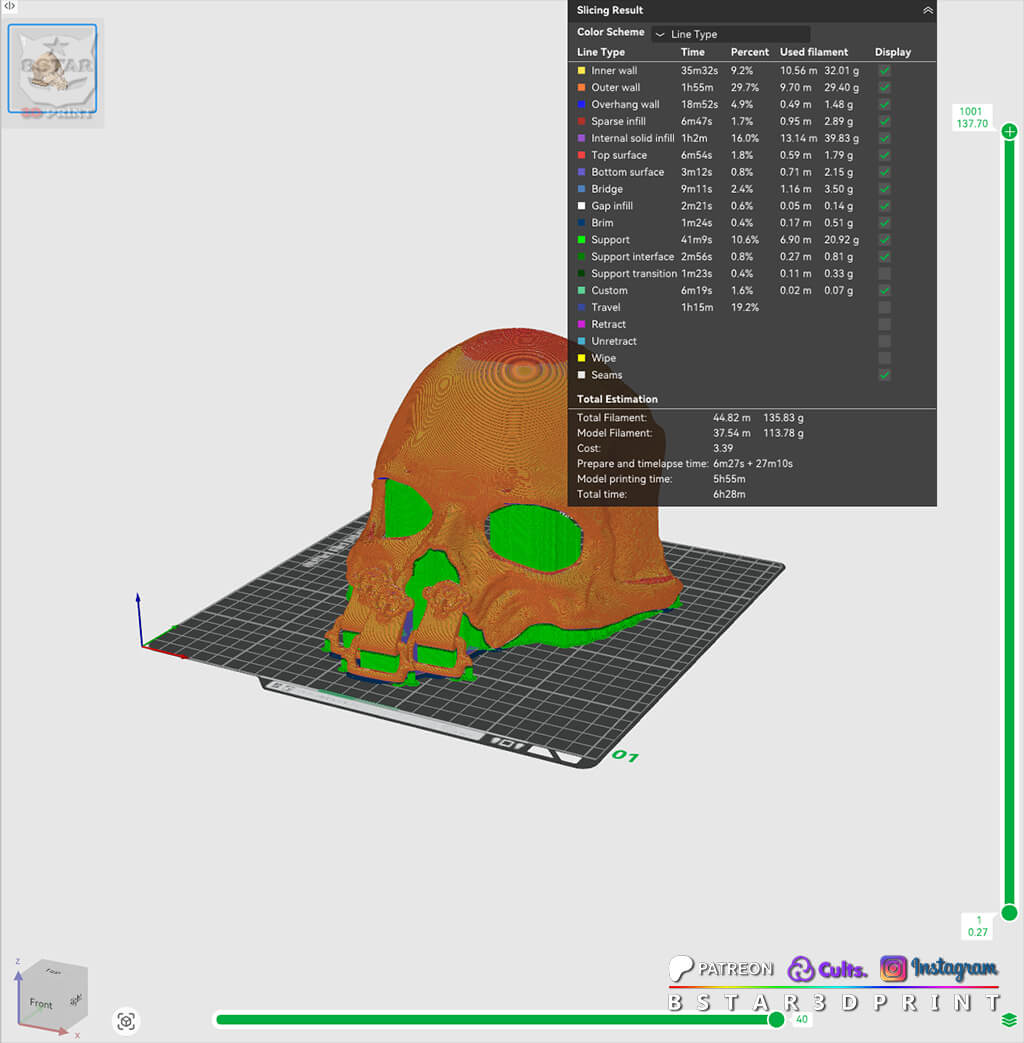Viewport: 1024px width, 1043px height.
Task: Toggle Outer wall display checkbox
Action: point(884,87)
